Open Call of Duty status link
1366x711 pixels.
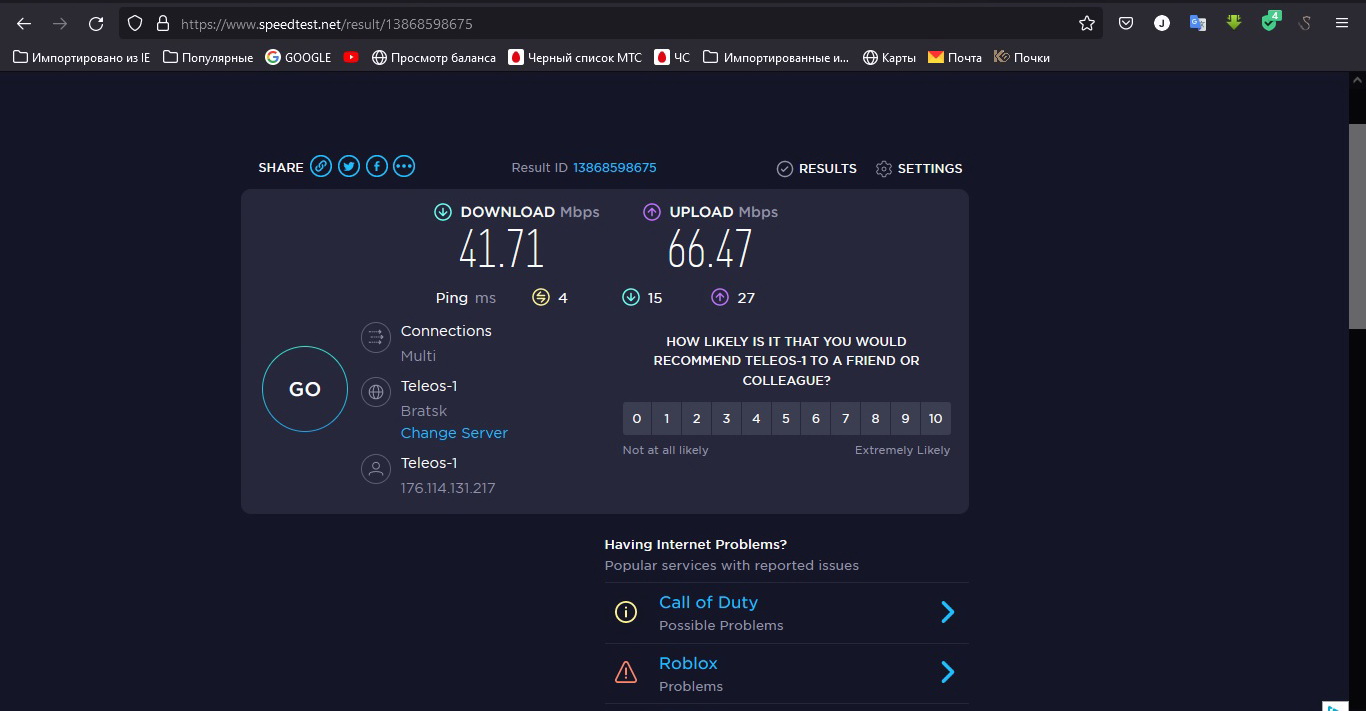click(x=708, y=602)
